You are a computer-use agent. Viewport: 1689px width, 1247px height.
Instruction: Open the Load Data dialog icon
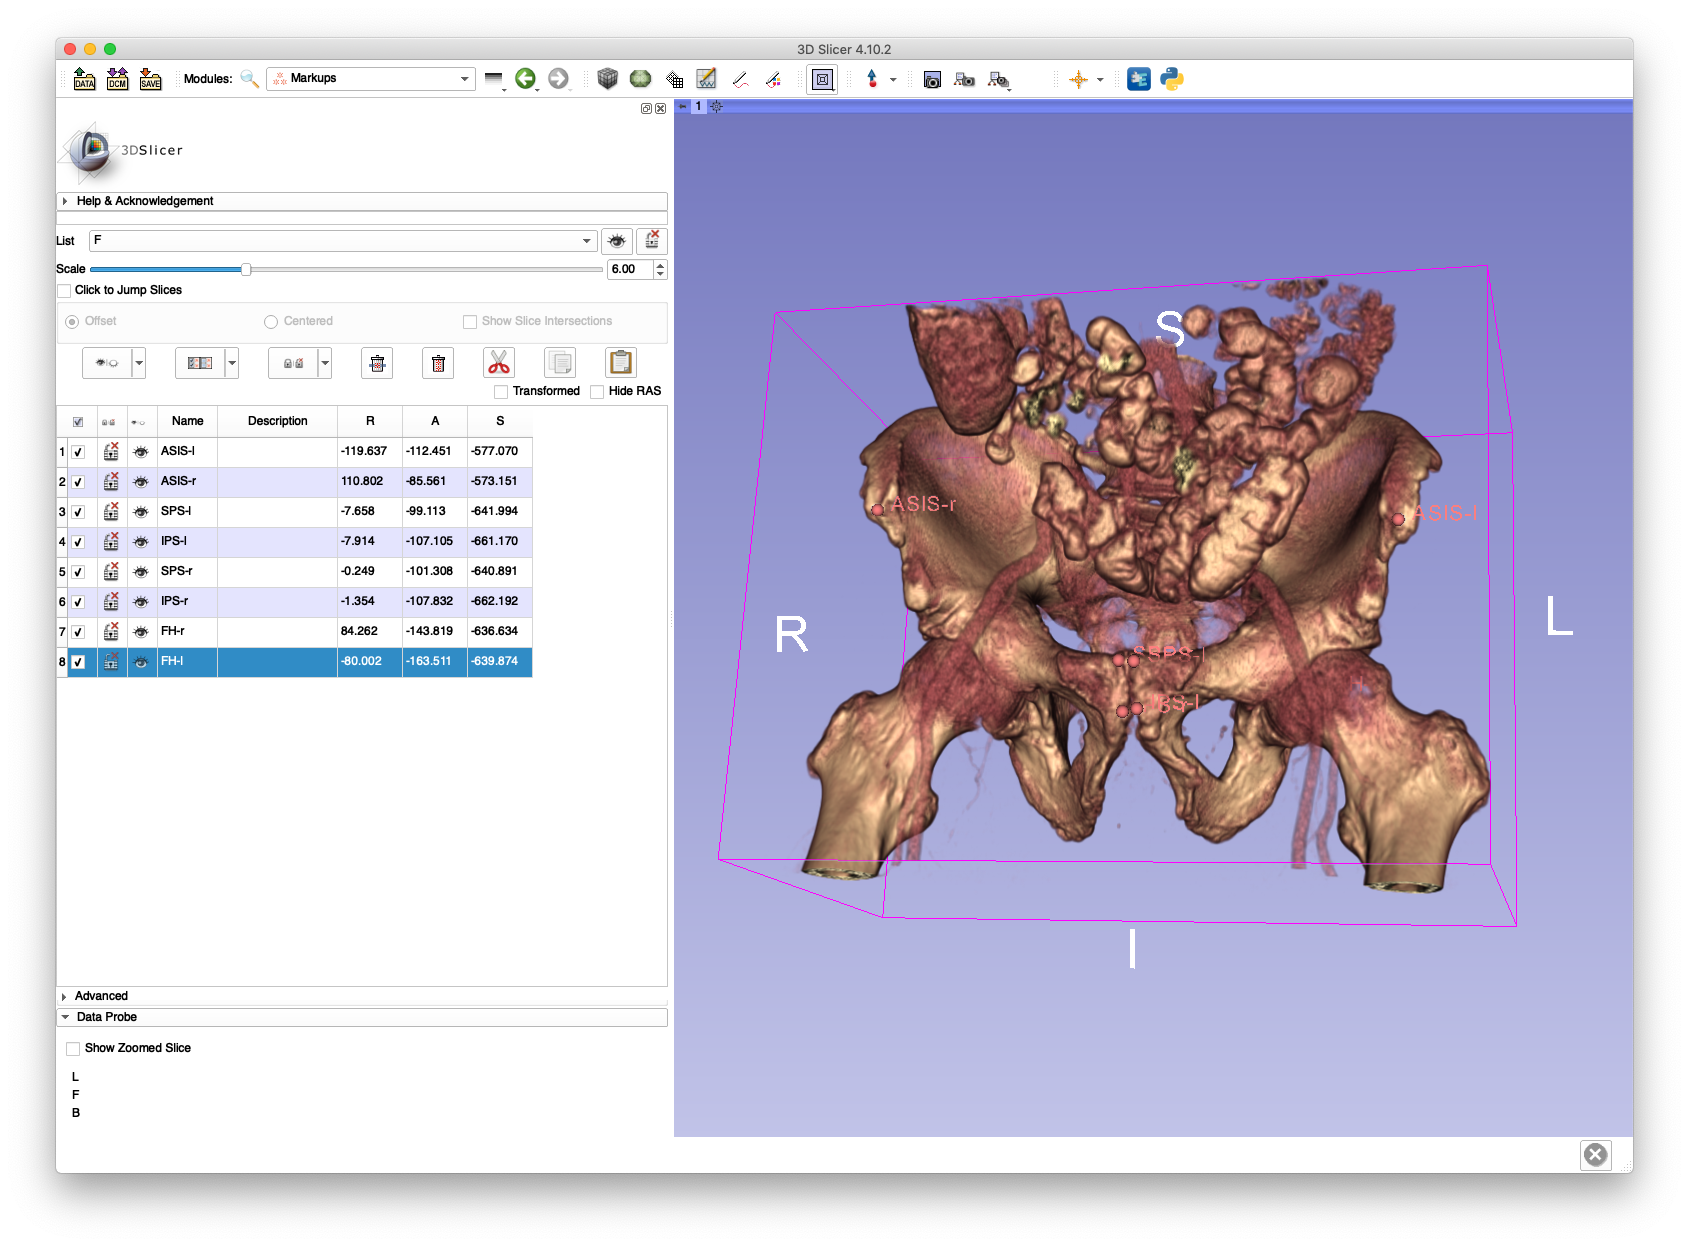tap(85, 79)
